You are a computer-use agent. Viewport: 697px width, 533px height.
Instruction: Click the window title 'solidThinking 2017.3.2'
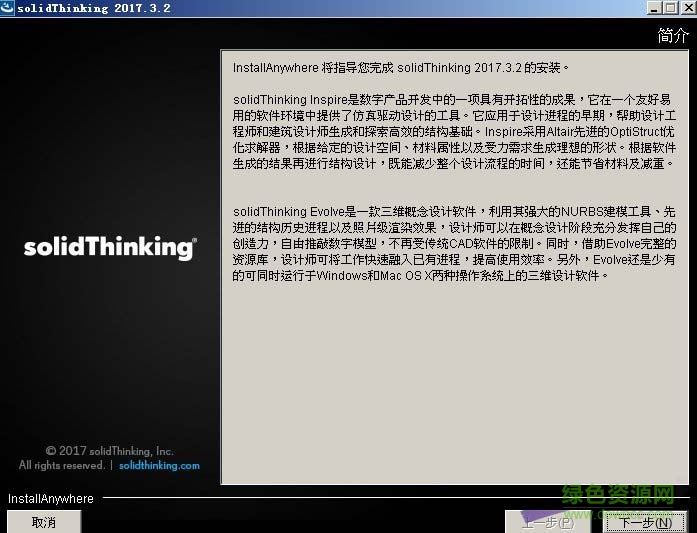(94, 8)
